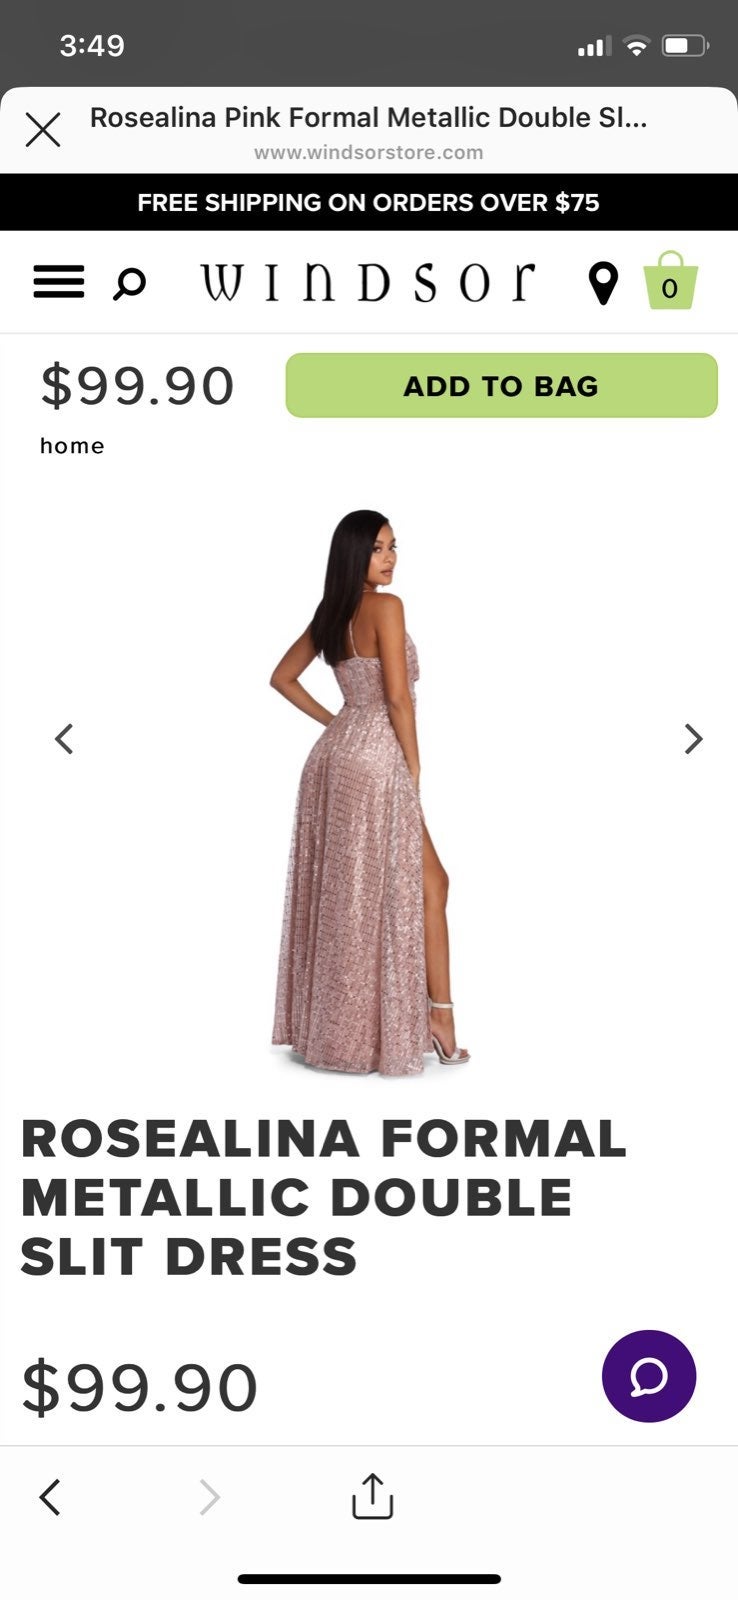Screen dimensions: 738x1600
Task: Tap the Rosealina Formal Metallic Dress title
Action: tap(324, 1197)
